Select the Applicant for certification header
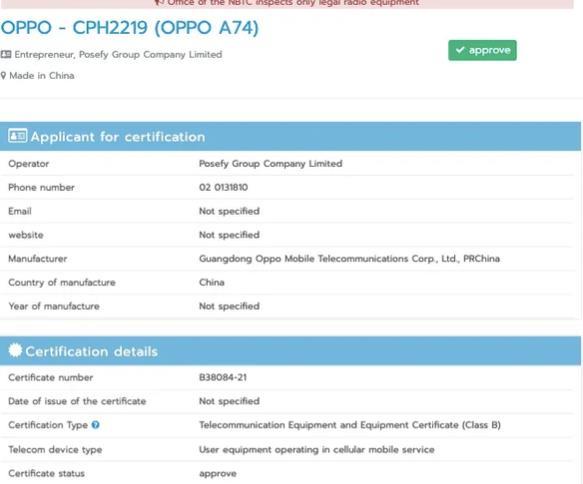This screenshot has height=484, width=583. [x=290, y=136]
